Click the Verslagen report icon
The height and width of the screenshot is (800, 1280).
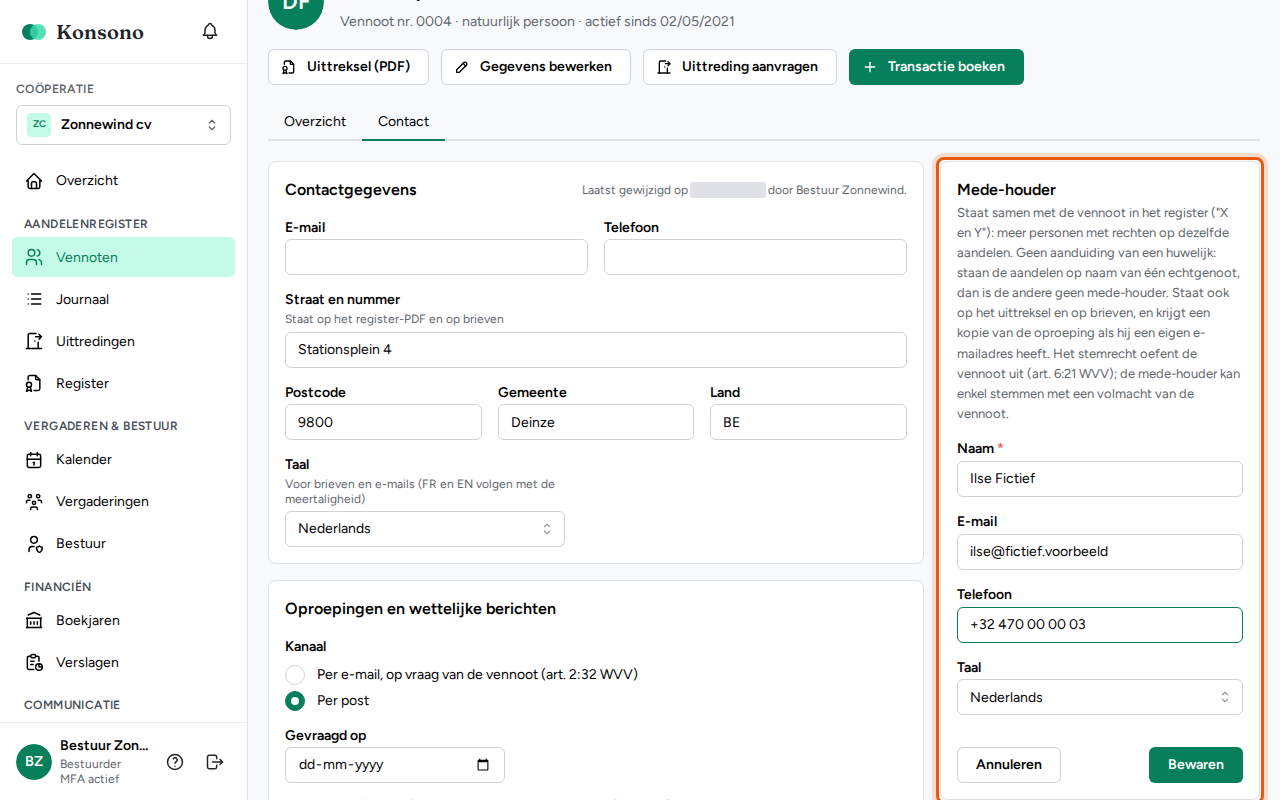[x=34, y=663]
